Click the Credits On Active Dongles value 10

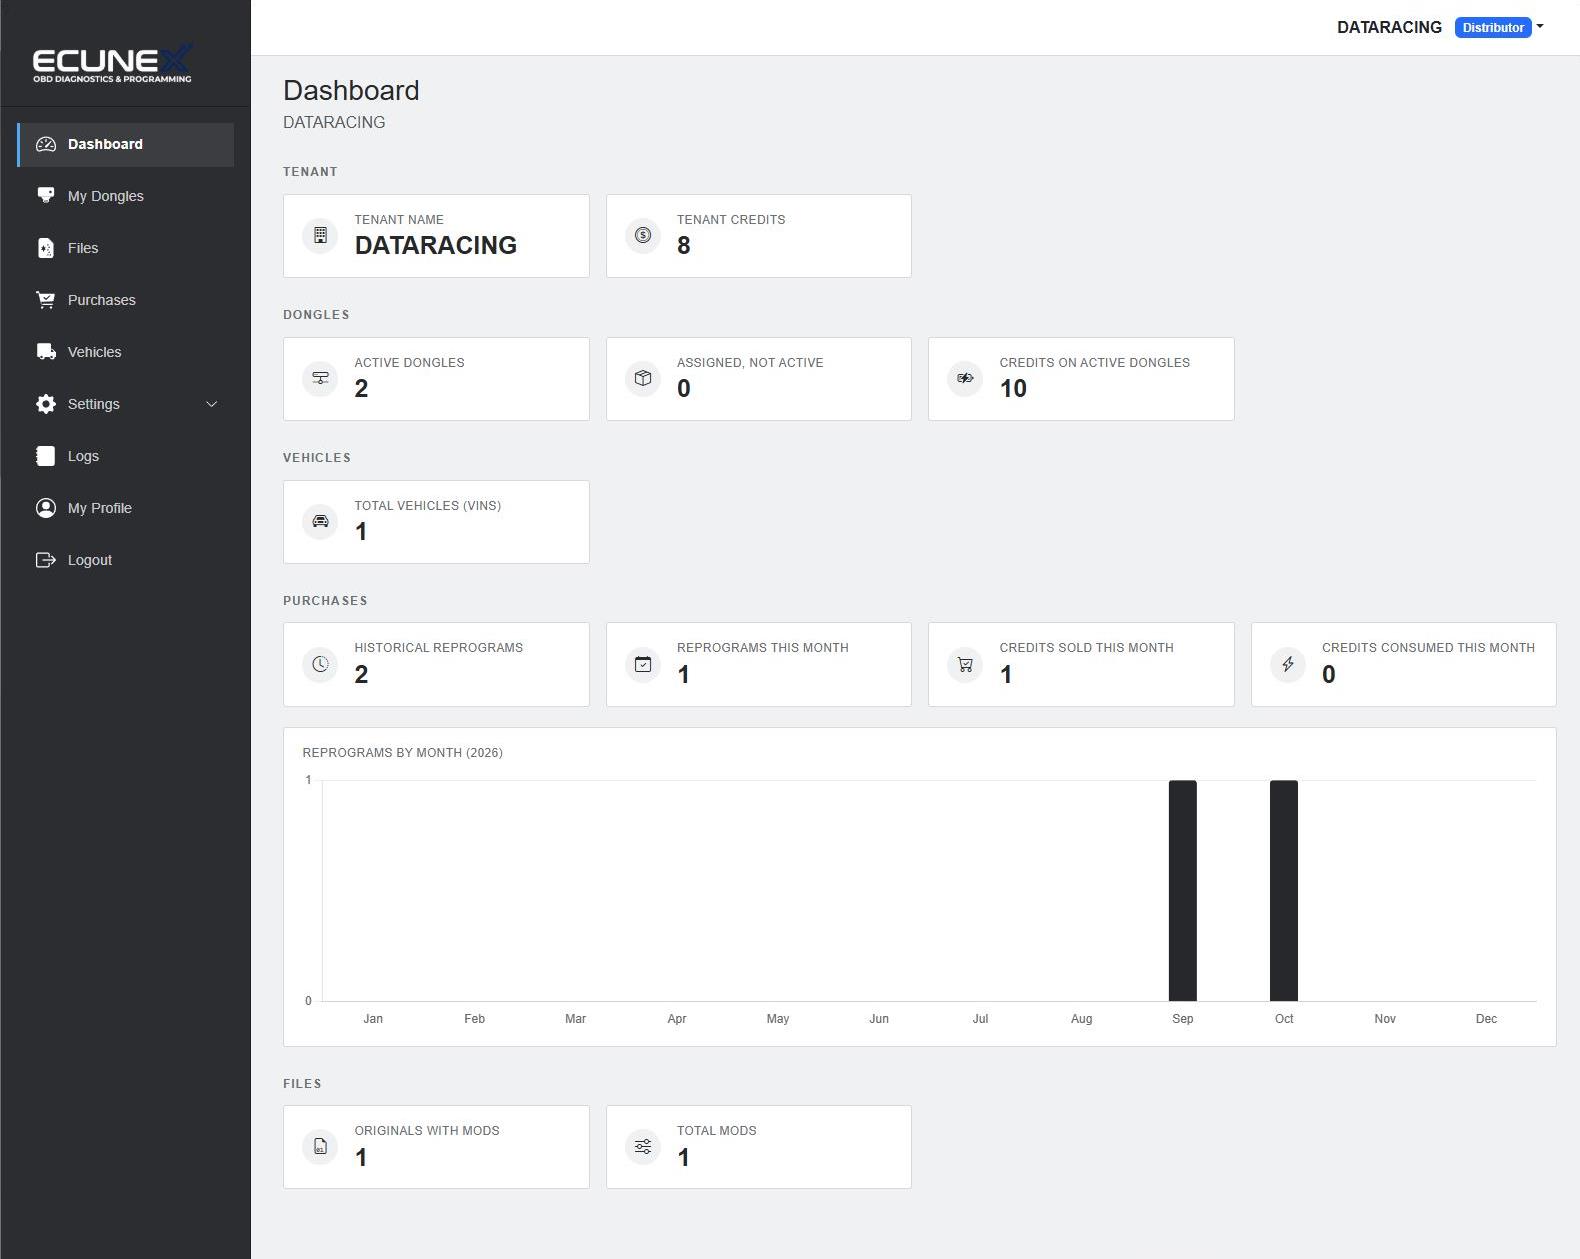point(1013,389)
